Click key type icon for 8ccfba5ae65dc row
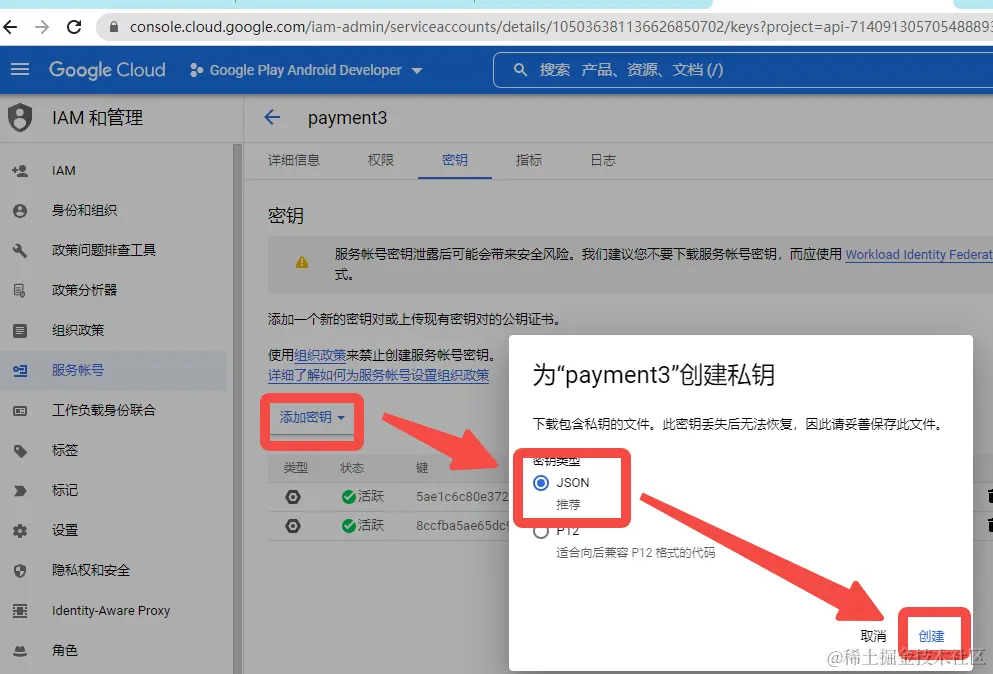Viewport: 993px width, 674px height. (293, 526)
